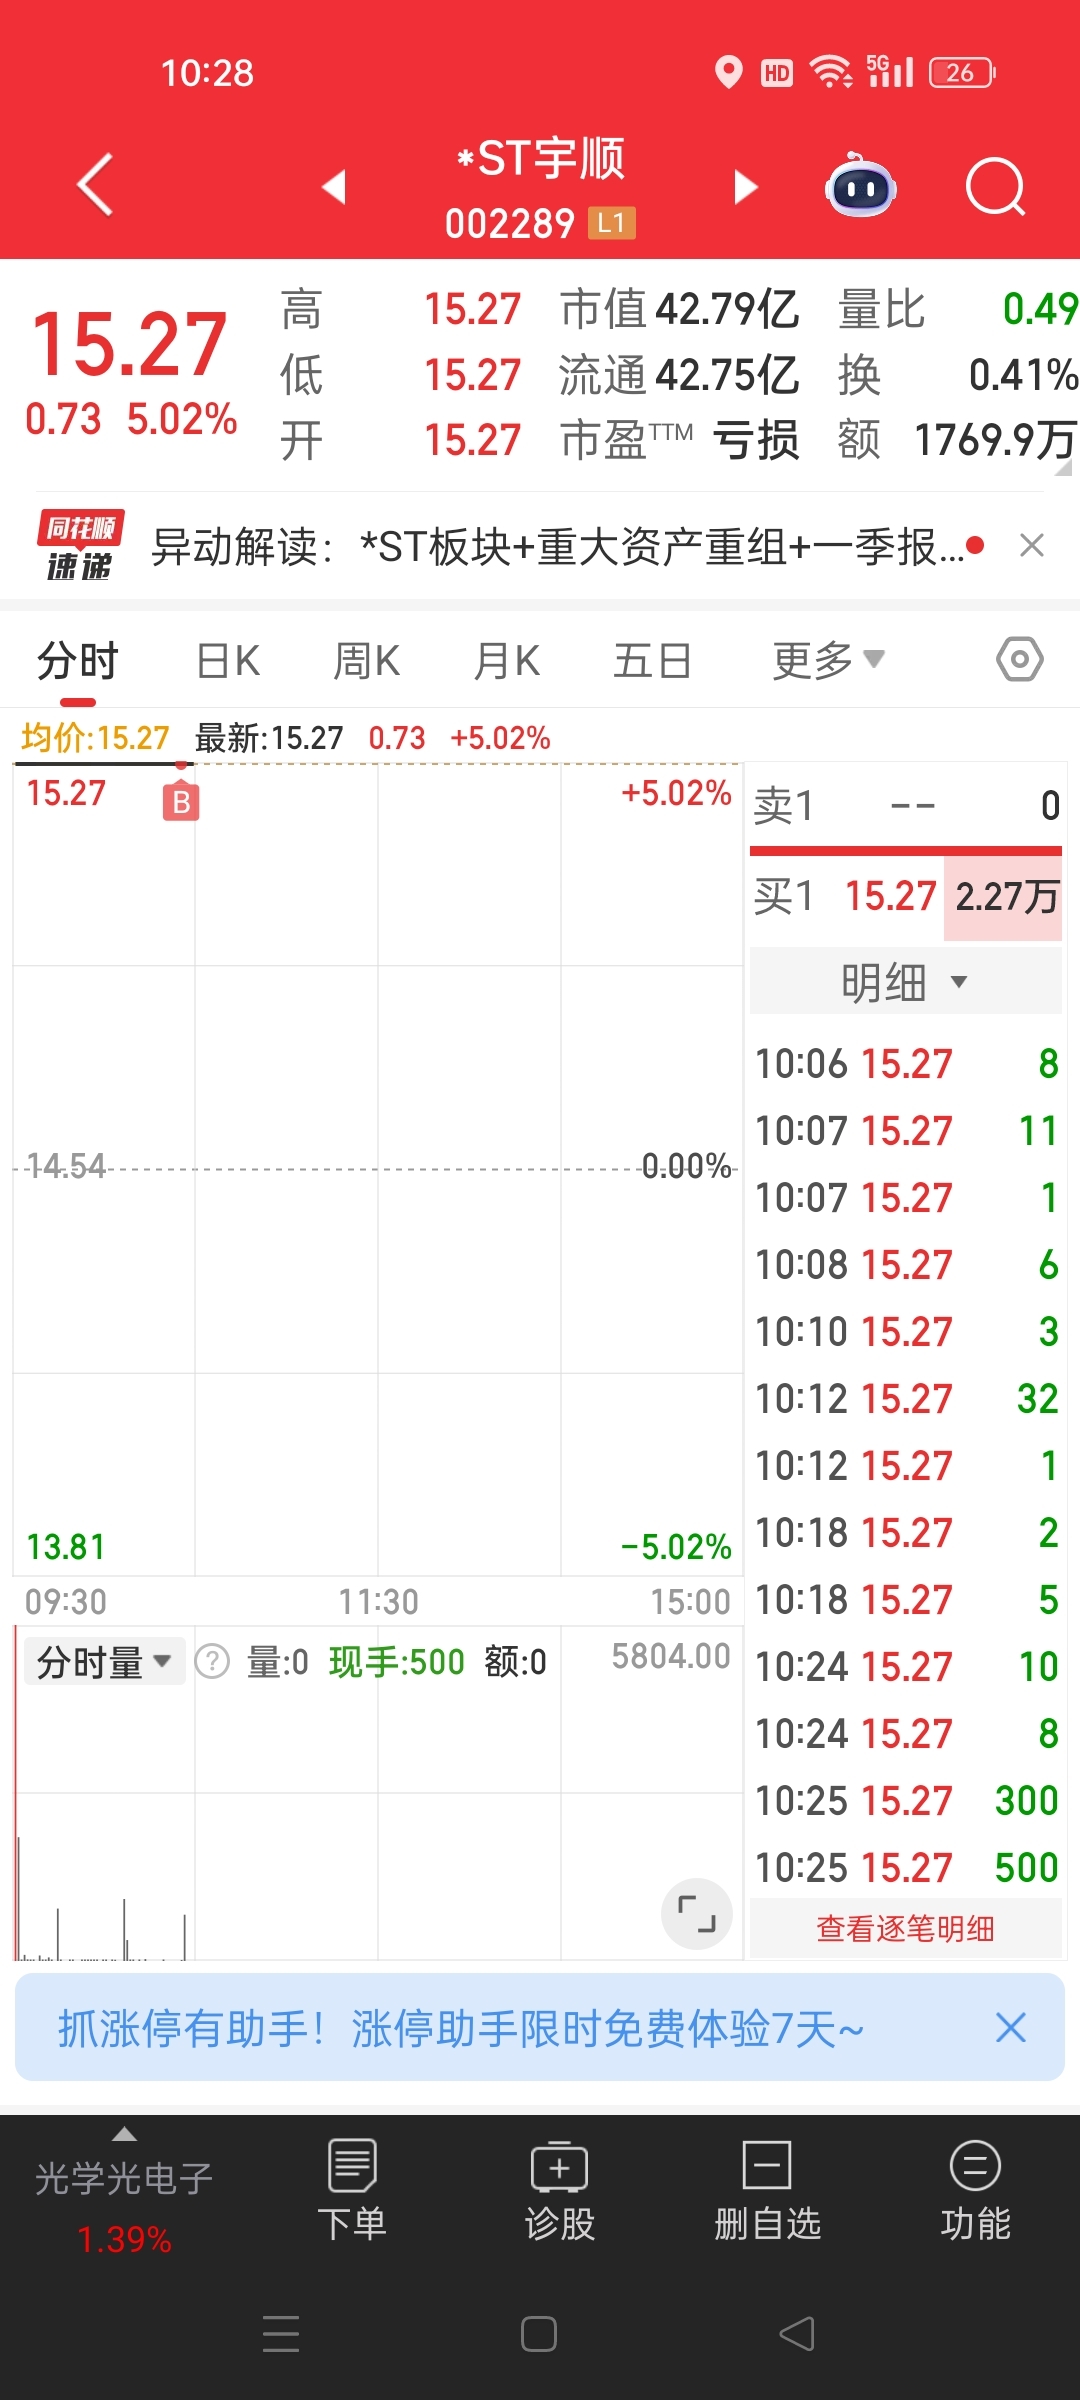Open the 同花顺速递 news logo
Viewport: 1080px width, 2400px height.
tap(81, 546)
